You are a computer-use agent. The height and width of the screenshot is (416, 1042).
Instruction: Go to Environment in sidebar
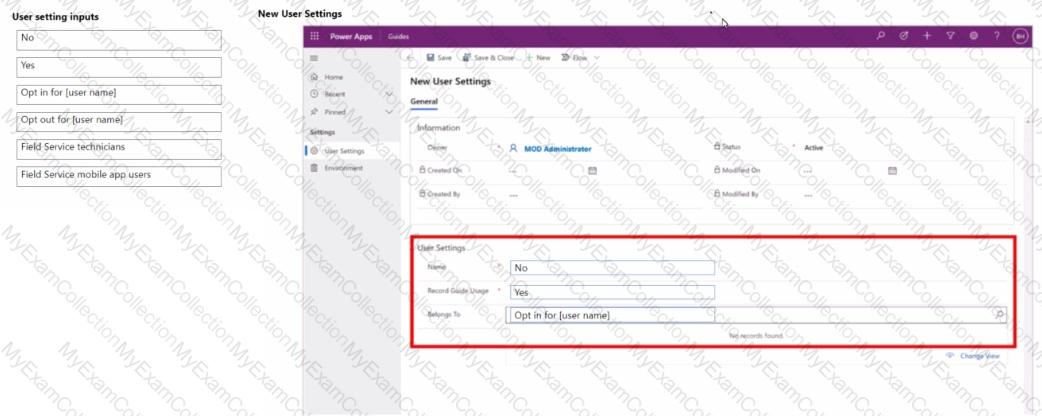coord(347,168)
